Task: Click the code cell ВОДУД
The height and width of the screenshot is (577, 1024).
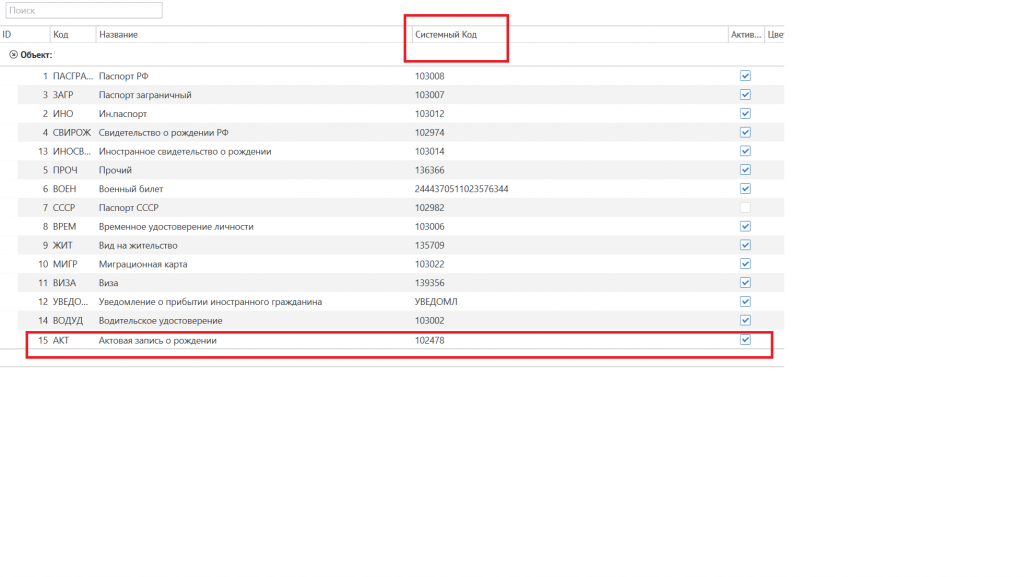Action: (x=68, y=321)
